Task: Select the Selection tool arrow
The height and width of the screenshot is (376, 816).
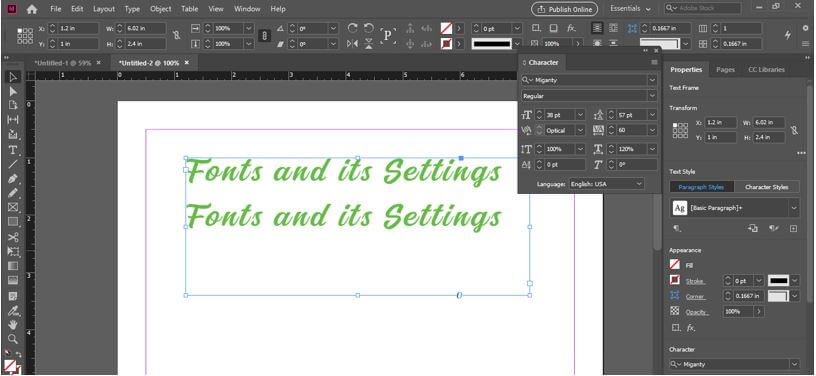Action: (x=13, y=77)
